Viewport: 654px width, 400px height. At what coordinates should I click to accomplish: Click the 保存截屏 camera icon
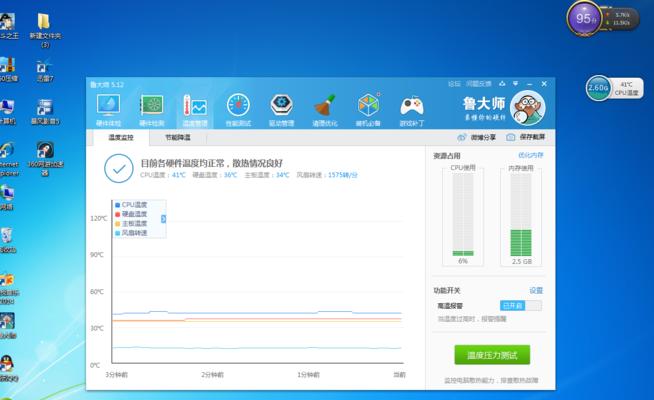[511, 137]
